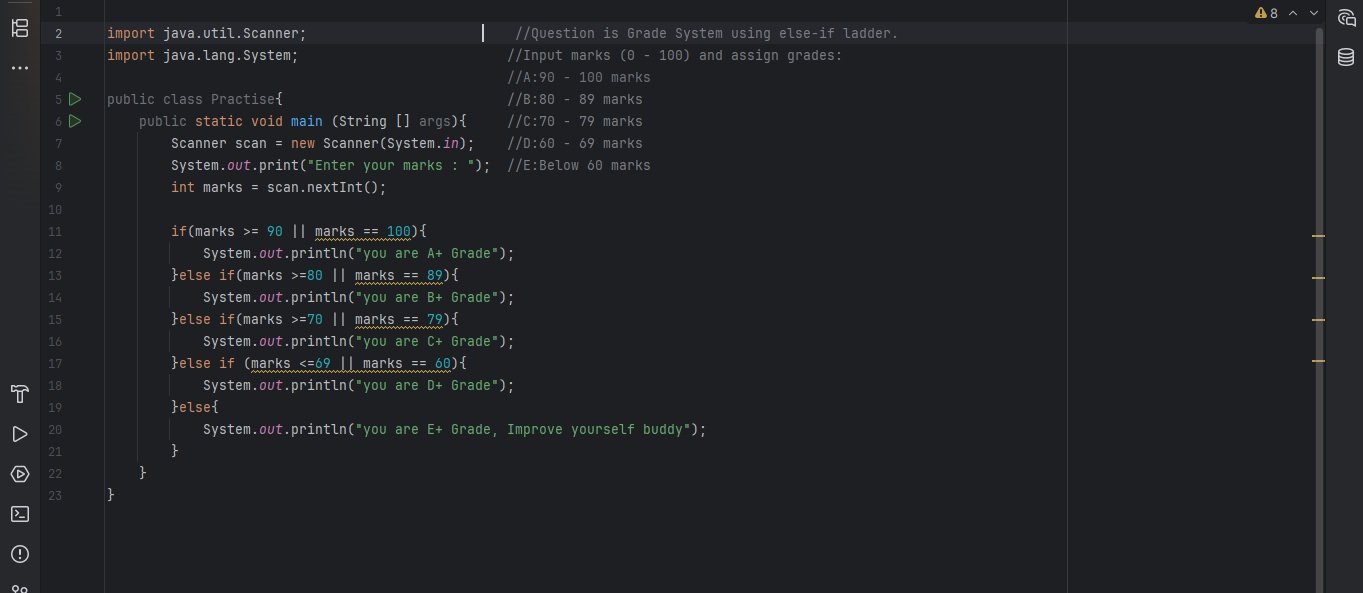Navigate to previous warning with up chevron
Screen dimensions: 1363x593
tap(1292, 13)
